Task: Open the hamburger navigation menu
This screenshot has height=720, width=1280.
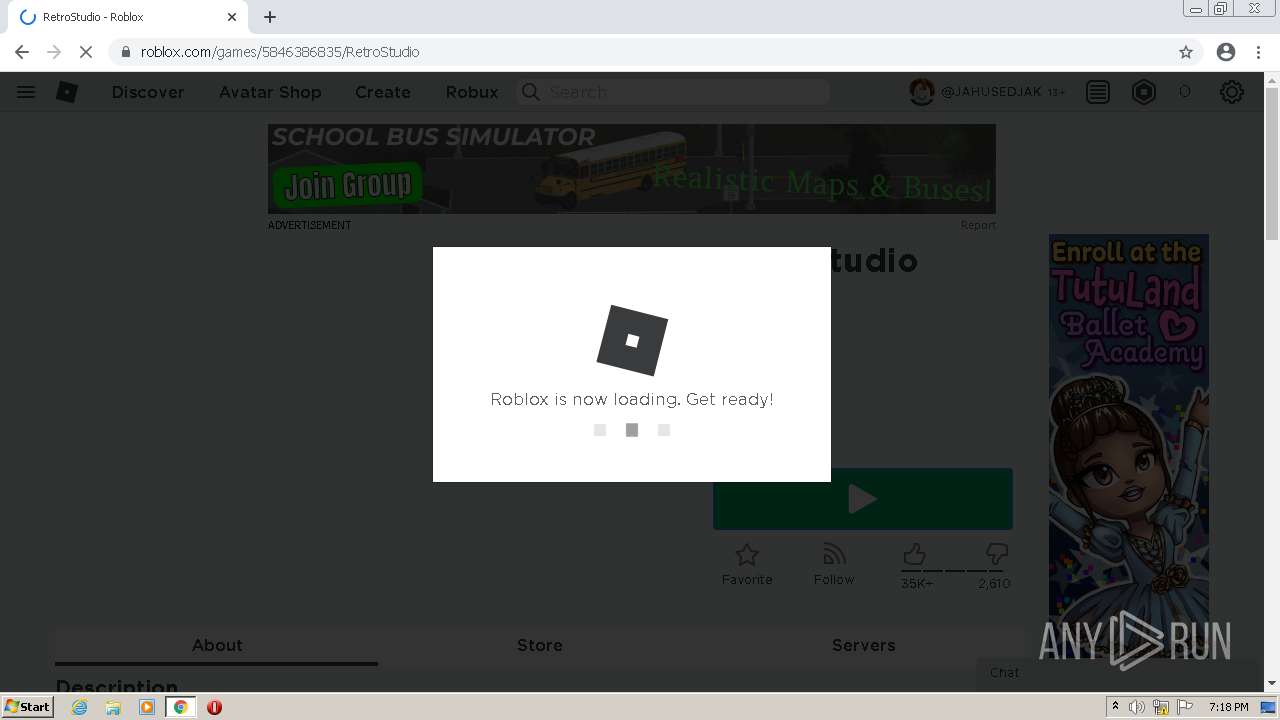Action: point(26,92)
